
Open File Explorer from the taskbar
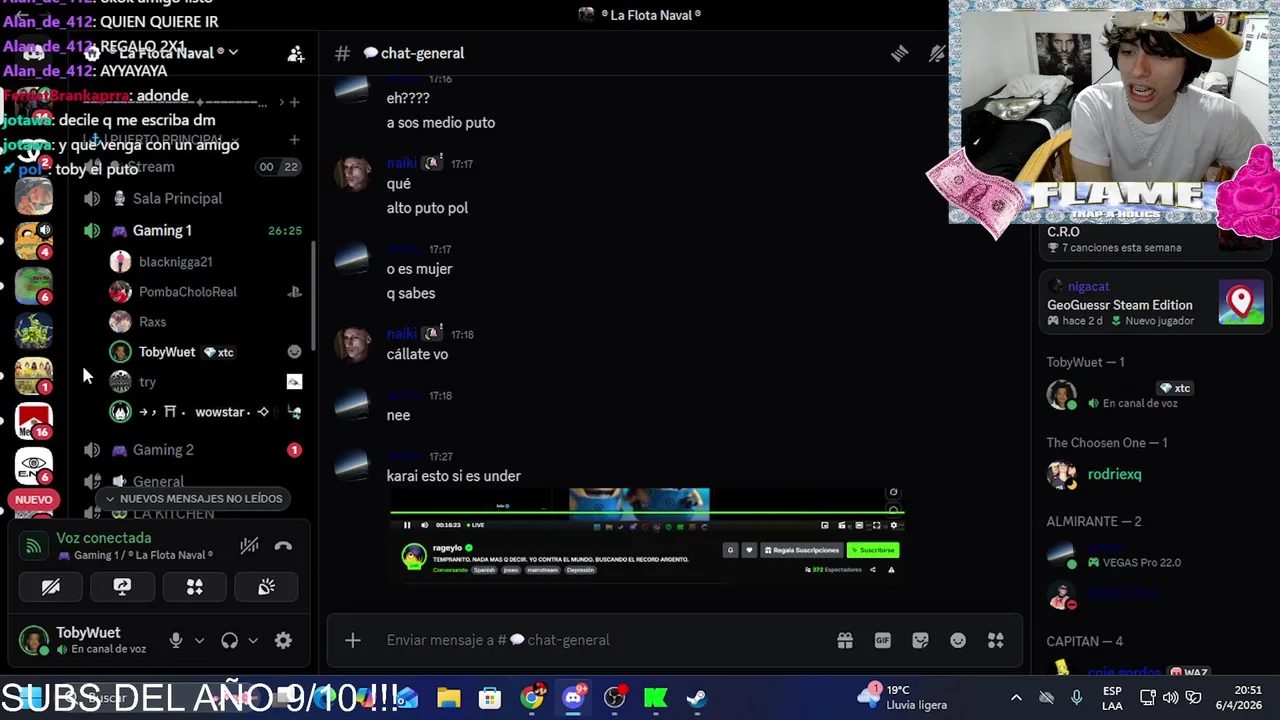point(448,697)
